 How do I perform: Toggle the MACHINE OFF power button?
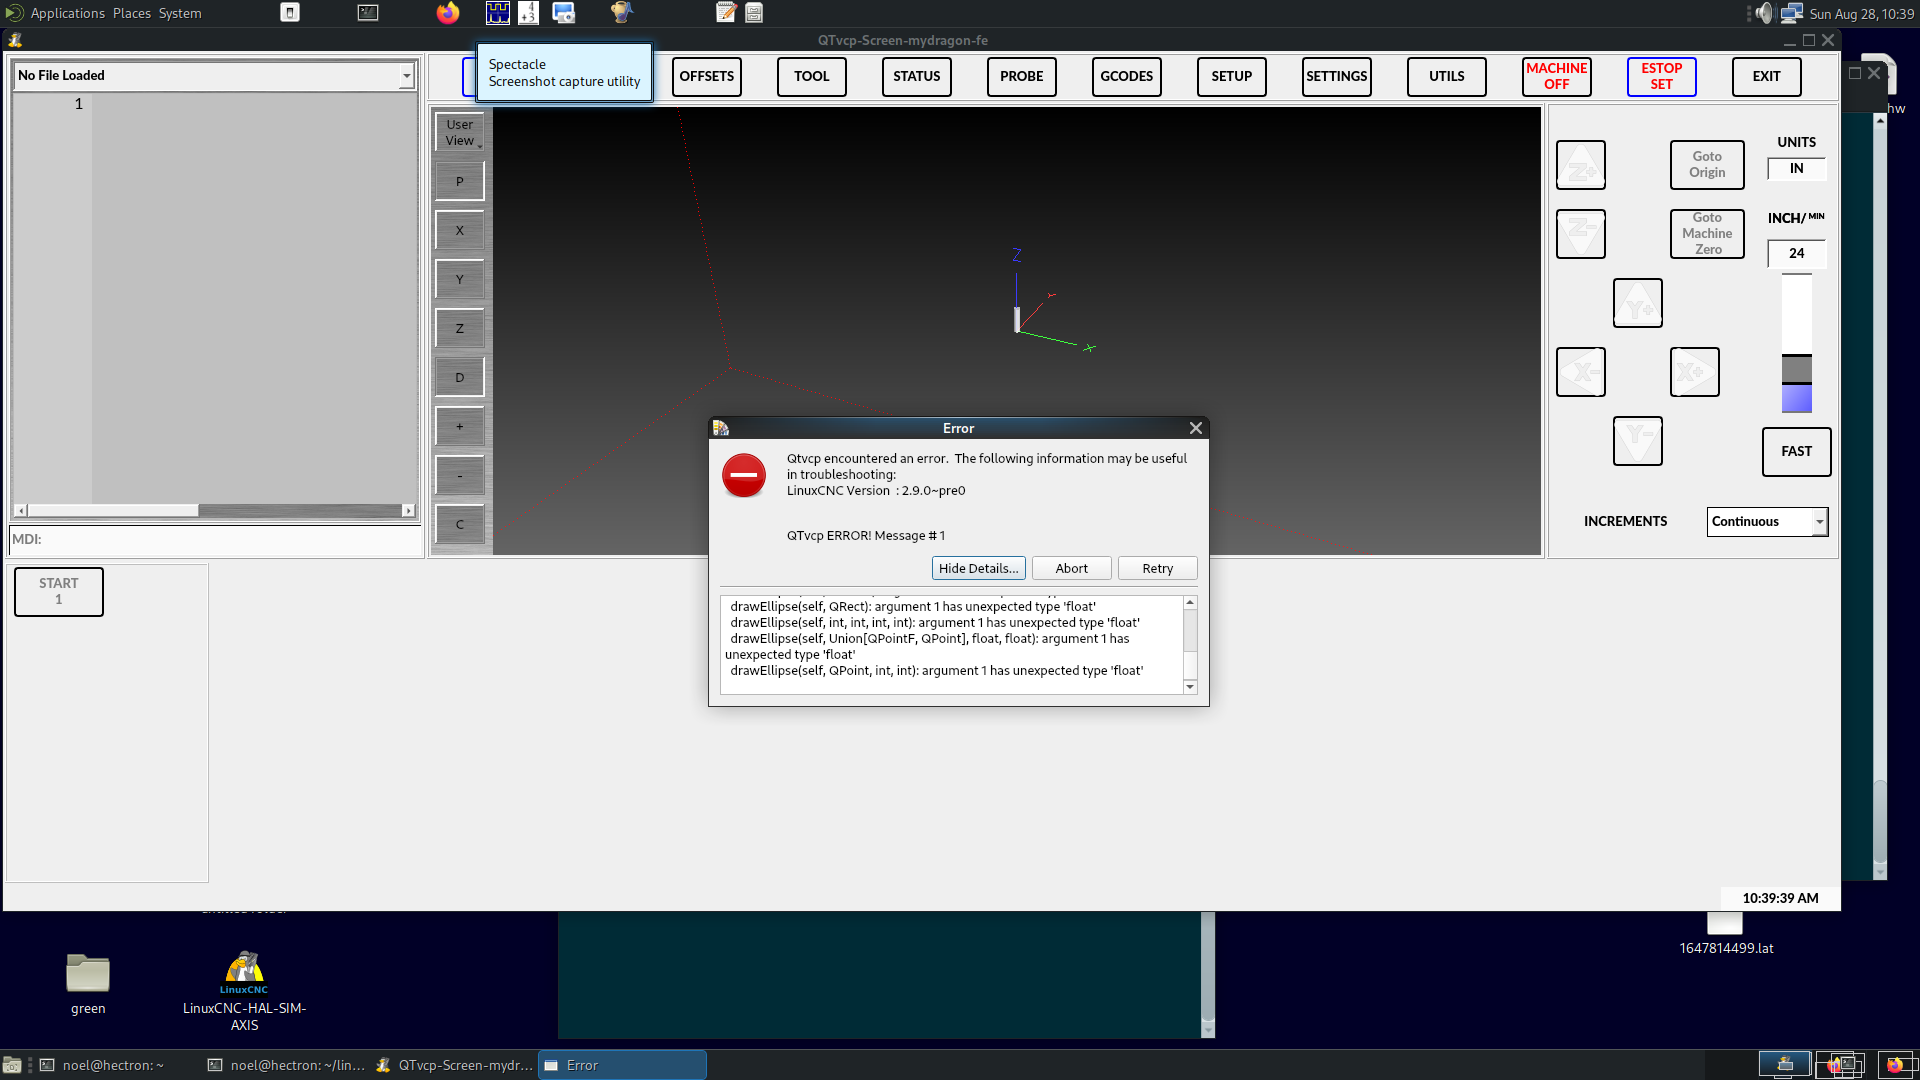click(x=1557, y=76)
